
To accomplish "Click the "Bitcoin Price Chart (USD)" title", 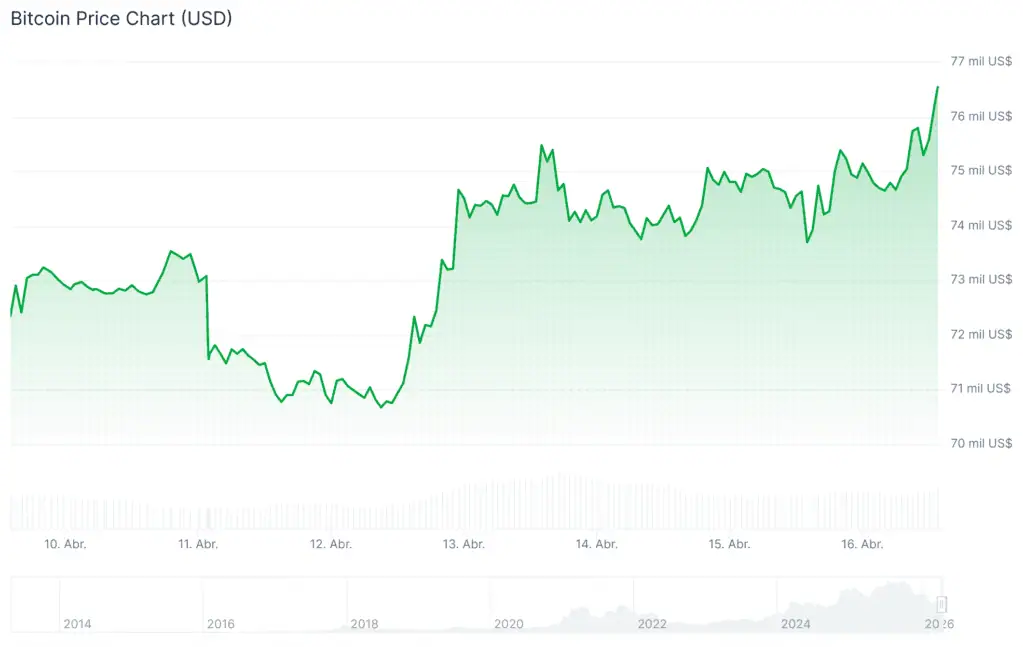I will 121,19.
